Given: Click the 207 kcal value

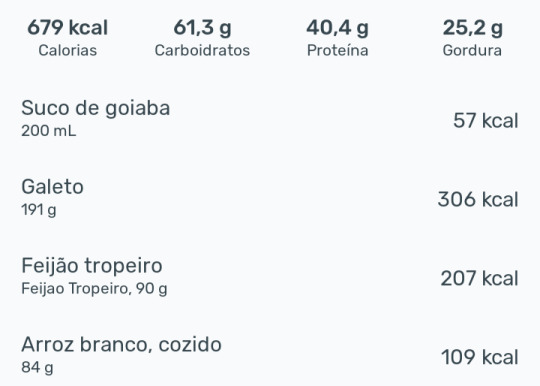Looking at the screenshot, I should [479, 278].
